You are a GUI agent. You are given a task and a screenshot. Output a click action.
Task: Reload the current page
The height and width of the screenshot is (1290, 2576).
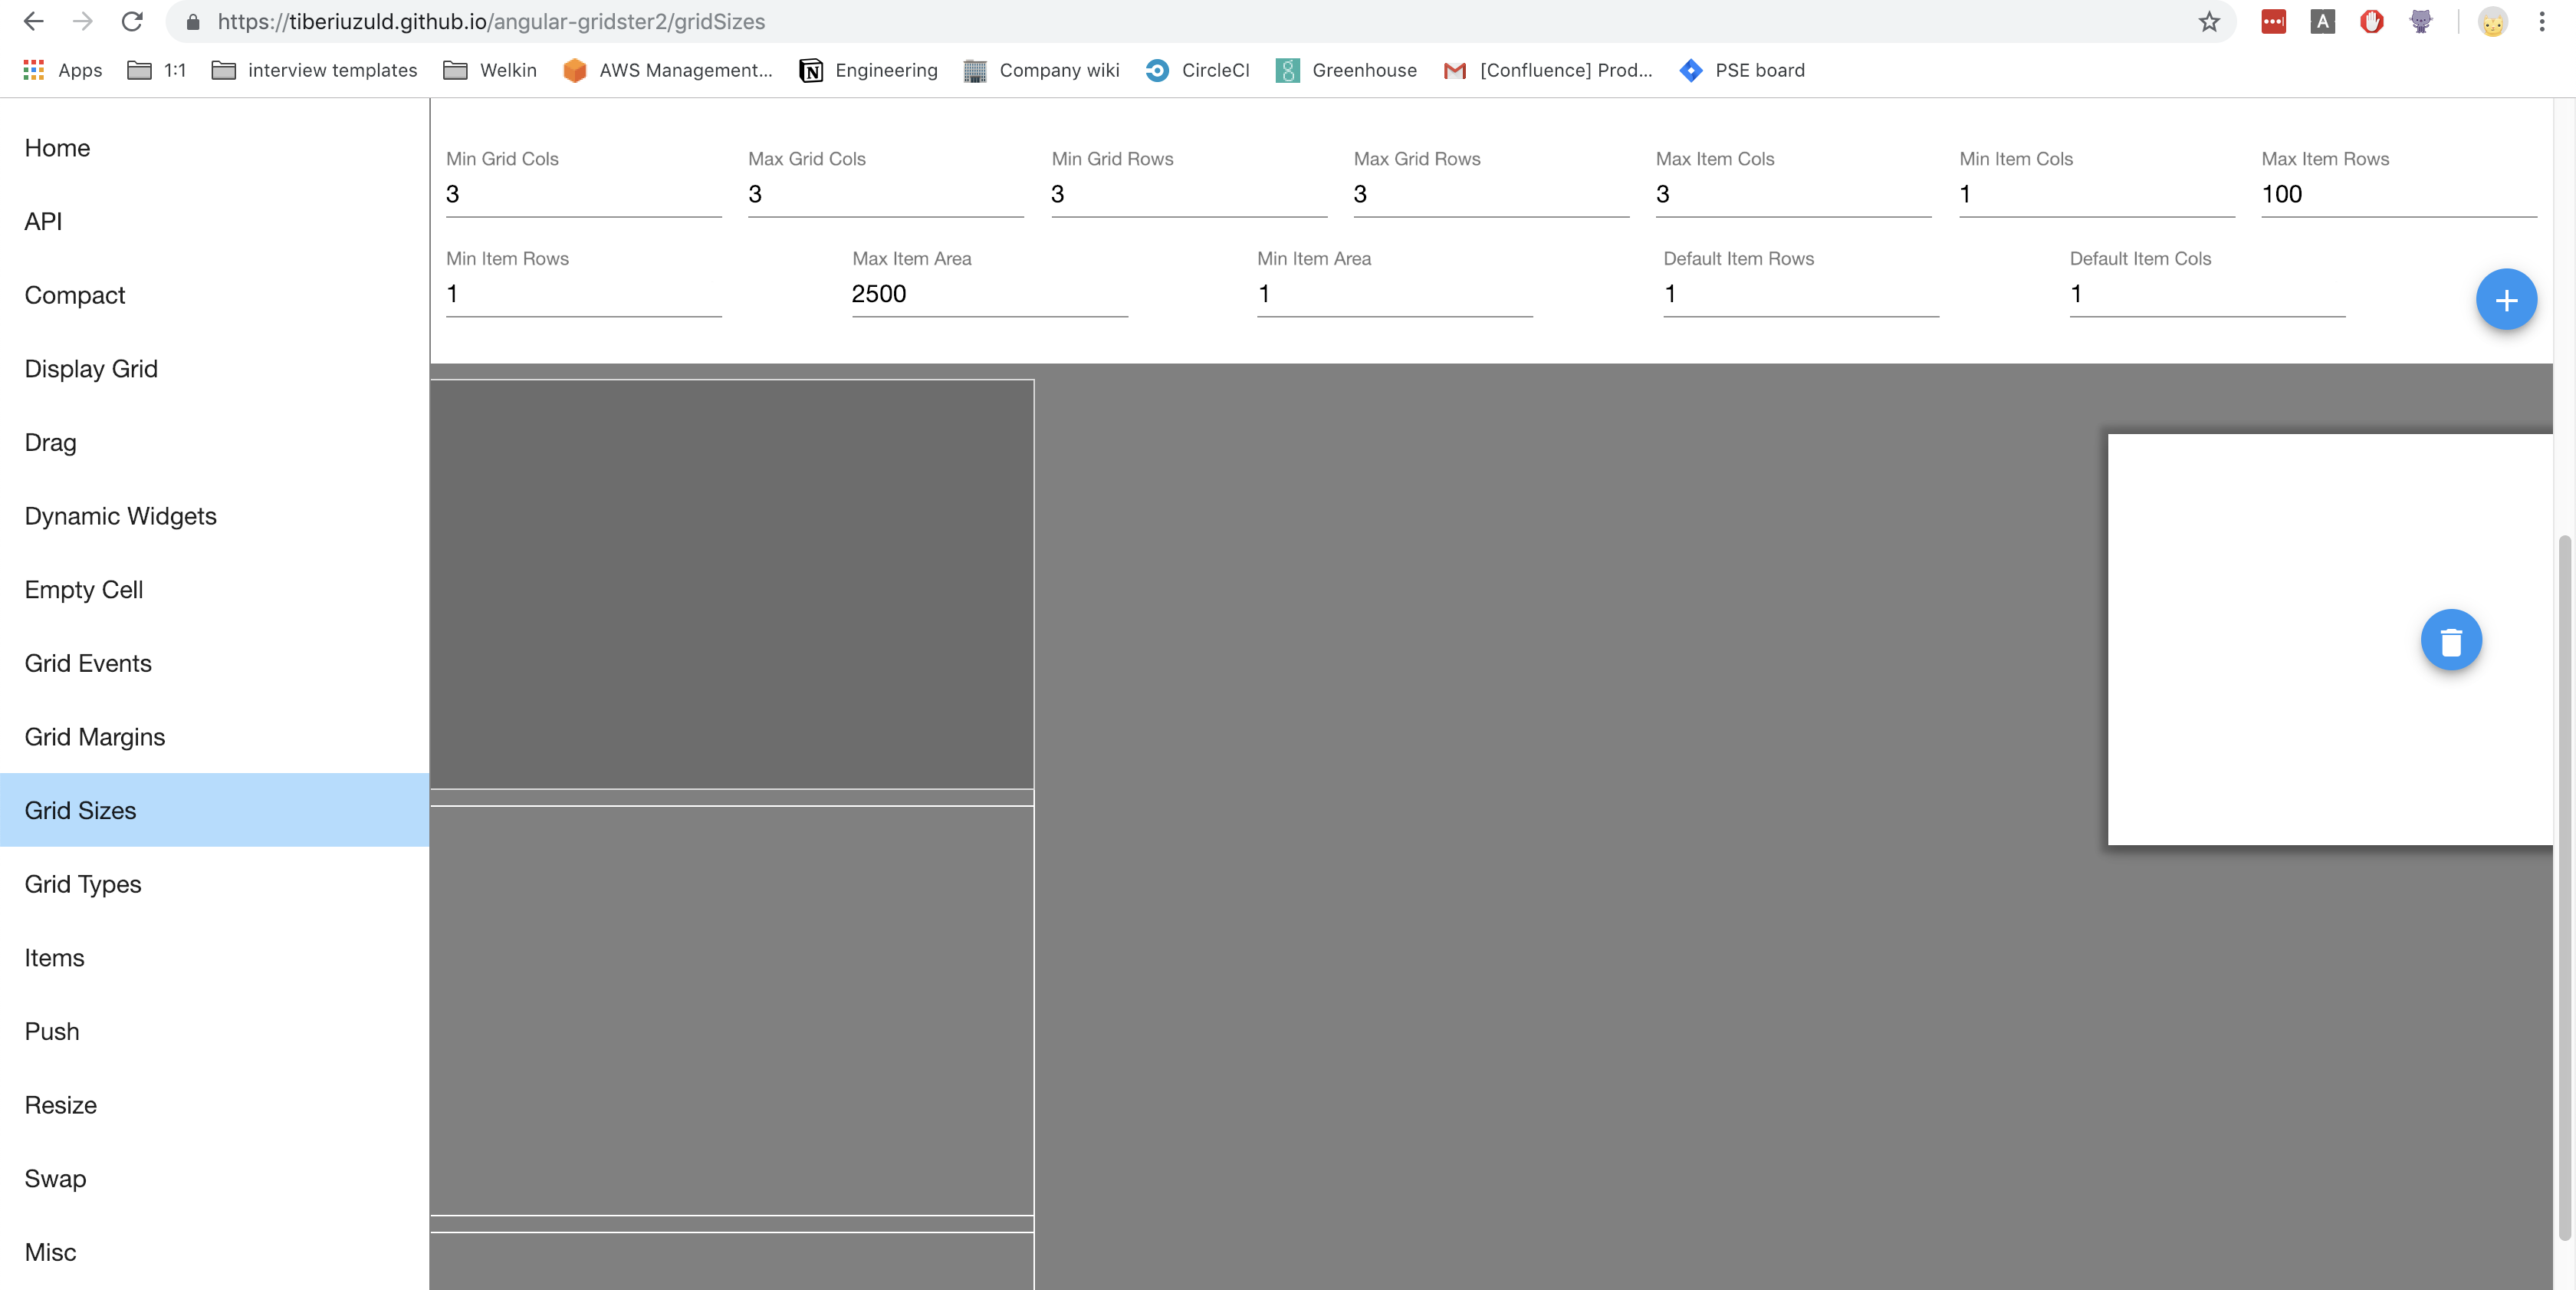[x=132, y=21]
